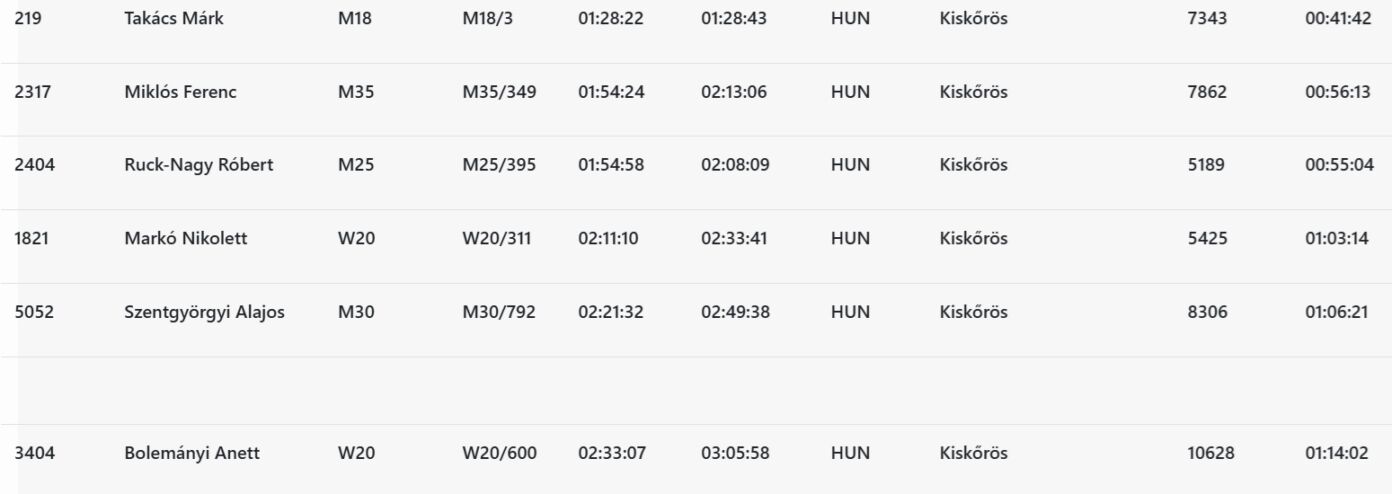The image size is (1392, 494).
Task: Click the name Takács Márk
Action: point(174,19)
